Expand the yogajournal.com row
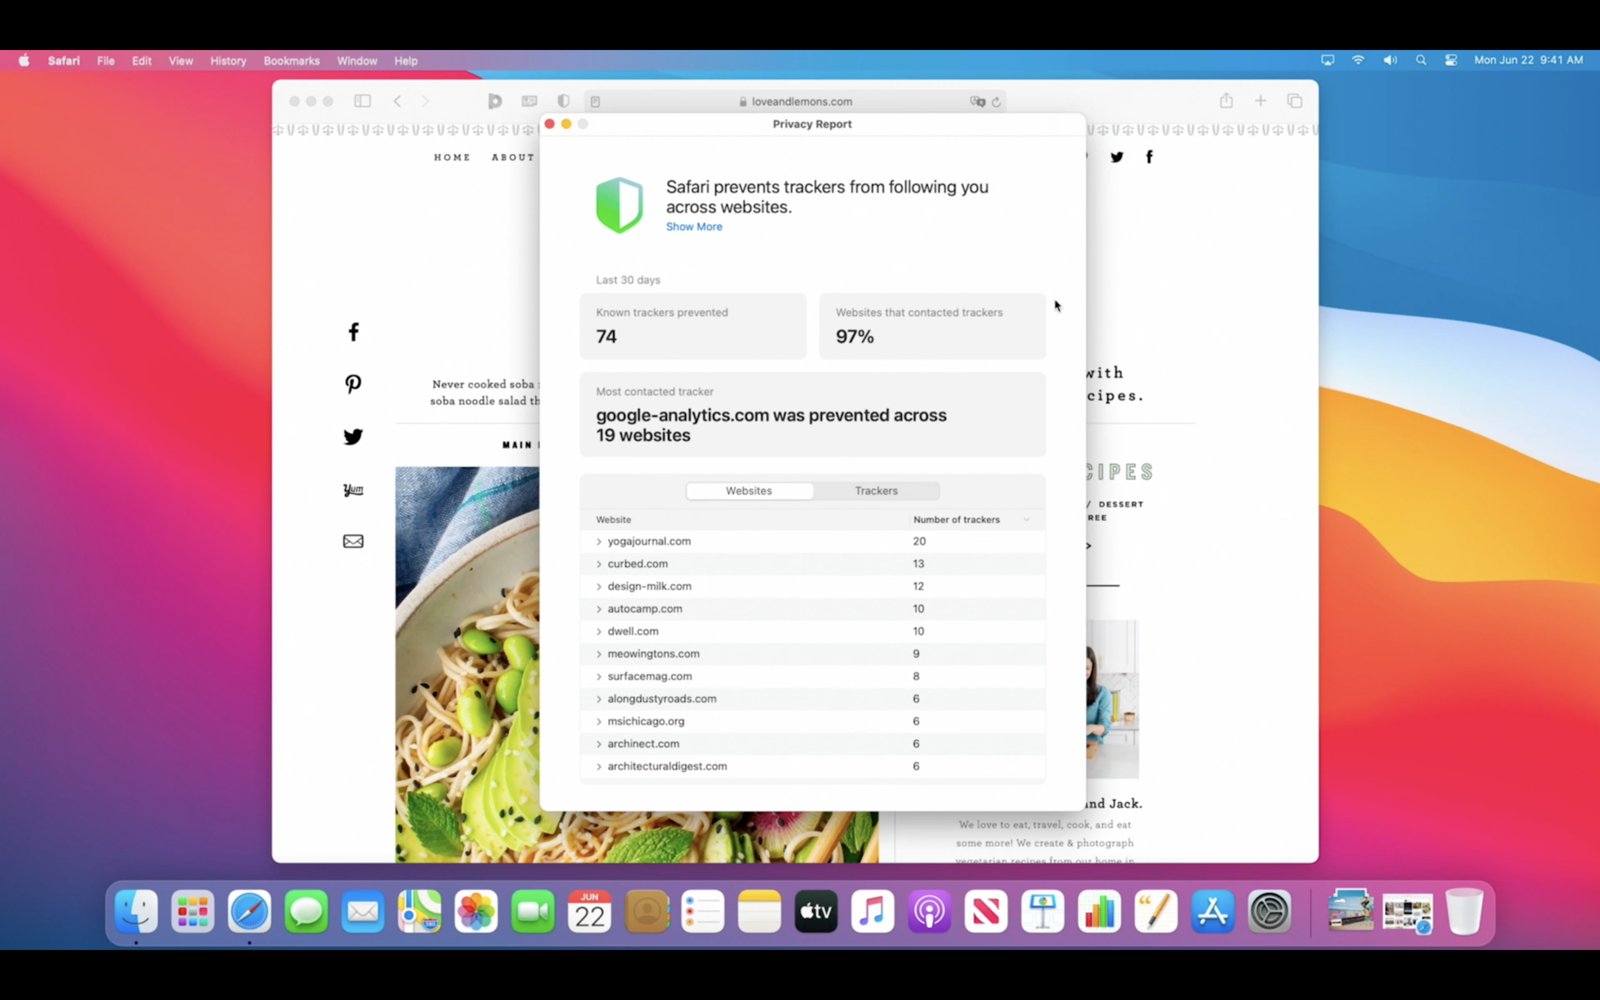The width and height of the screenshot is (1600, 1000). pos(812,541)
